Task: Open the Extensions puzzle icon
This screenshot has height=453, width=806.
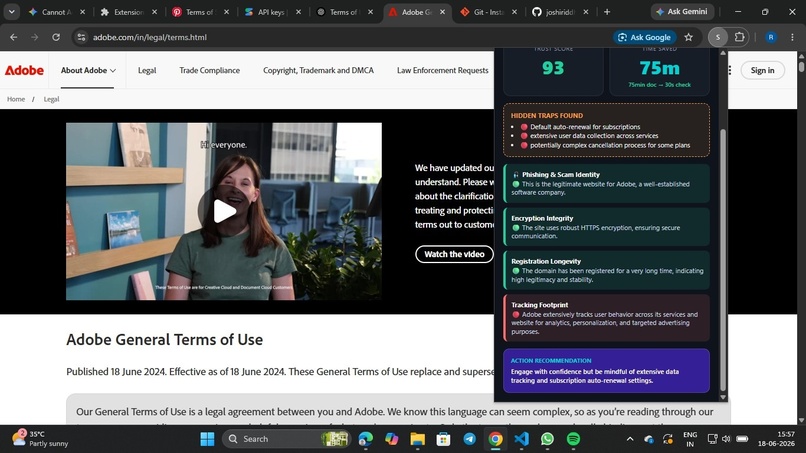Action: pyautogui.click(x=739, y=37)
